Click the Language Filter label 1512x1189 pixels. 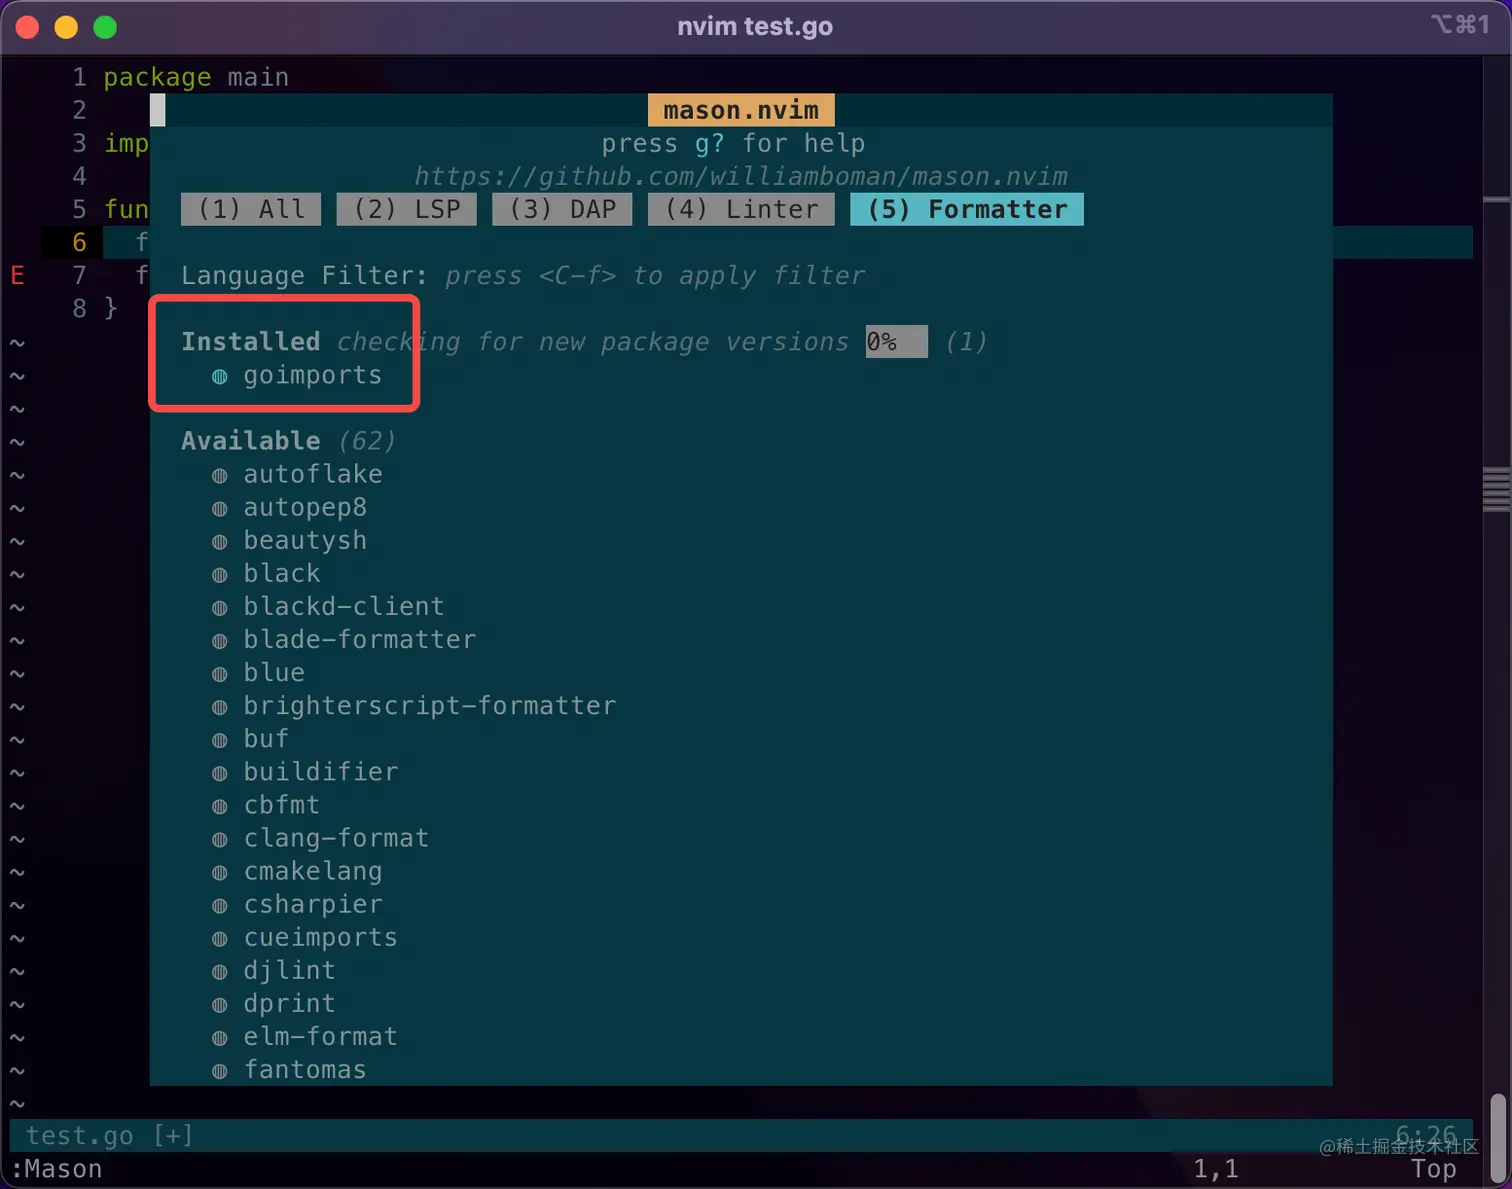(x=305, y=275)
